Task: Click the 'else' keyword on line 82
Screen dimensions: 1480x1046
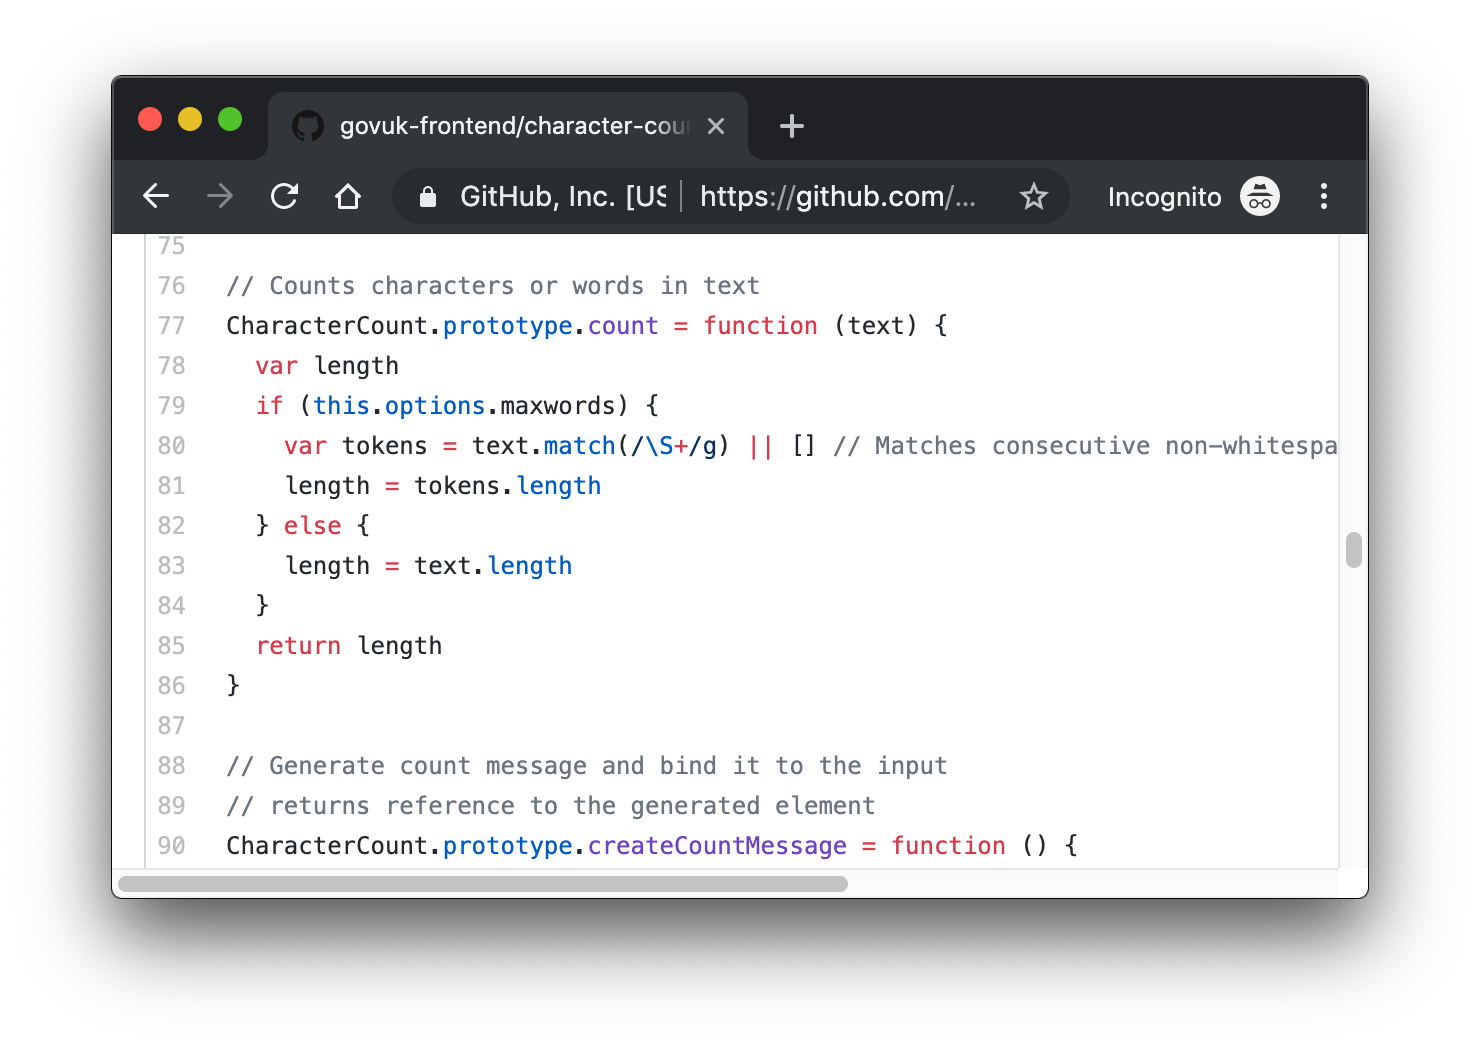Action: click(313, 526)
